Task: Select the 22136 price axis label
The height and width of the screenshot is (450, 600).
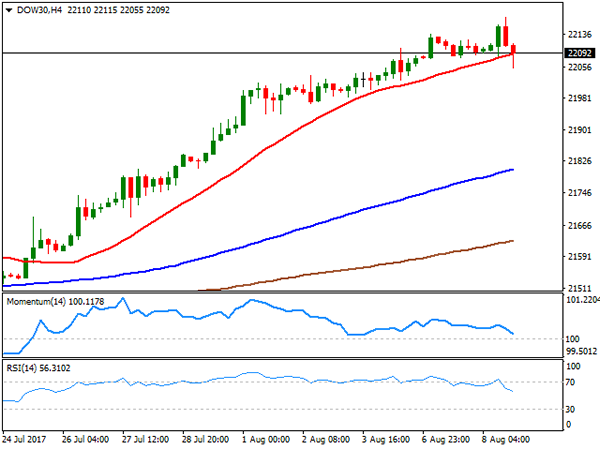Action: tap(580, 35)
